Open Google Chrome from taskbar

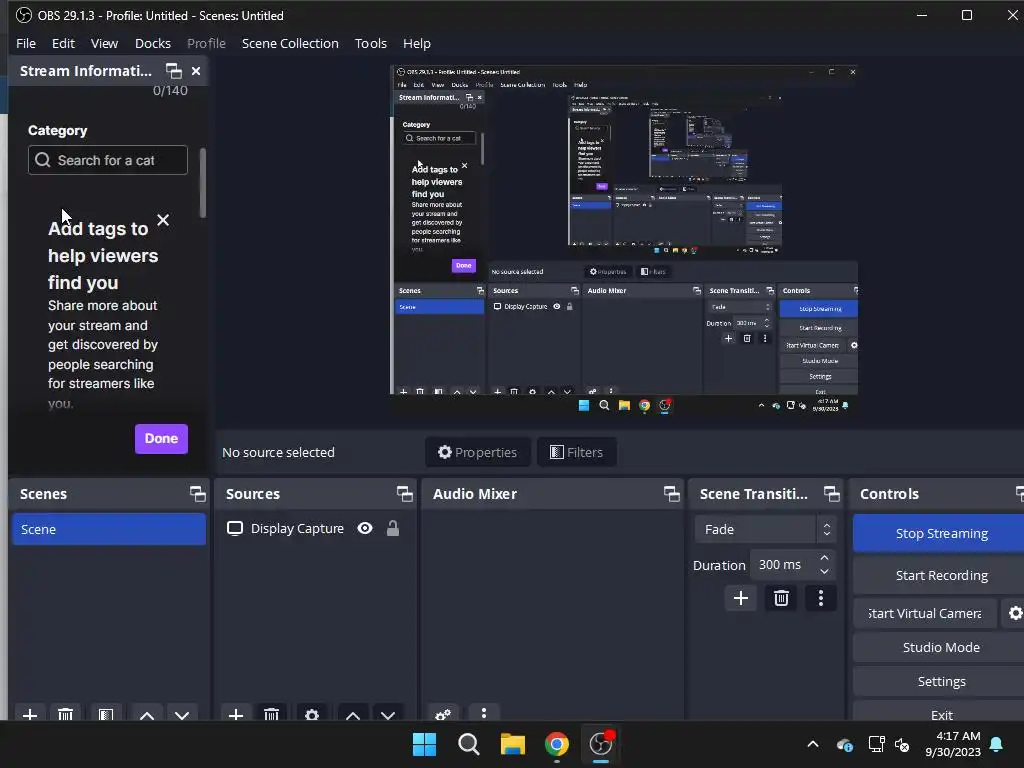coord(557,744)
